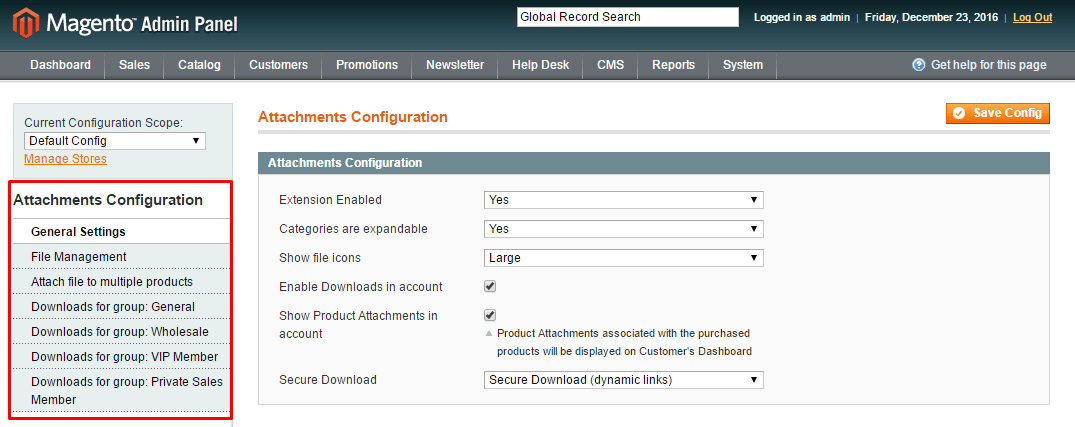Image resolution: width=1075 pixels, height=427 pixels.
Task: Open the CMS menu
Action: click(x=611, y=65)
